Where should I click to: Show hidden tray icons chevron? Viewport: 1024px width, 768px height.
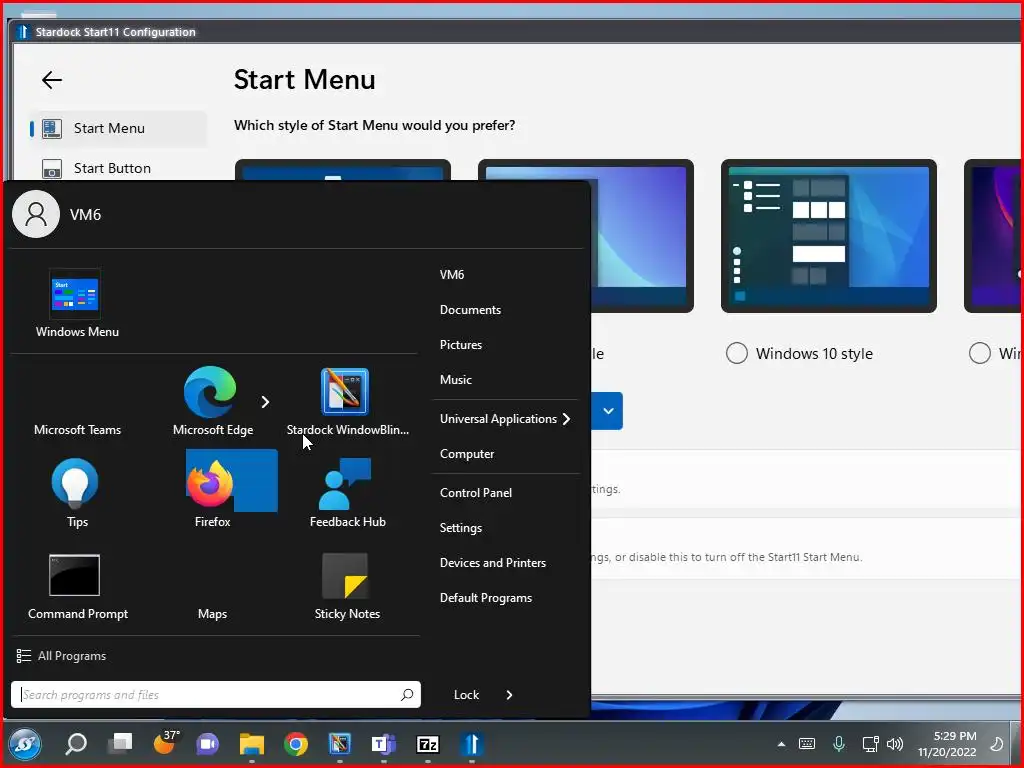click(x=781, y=744)
